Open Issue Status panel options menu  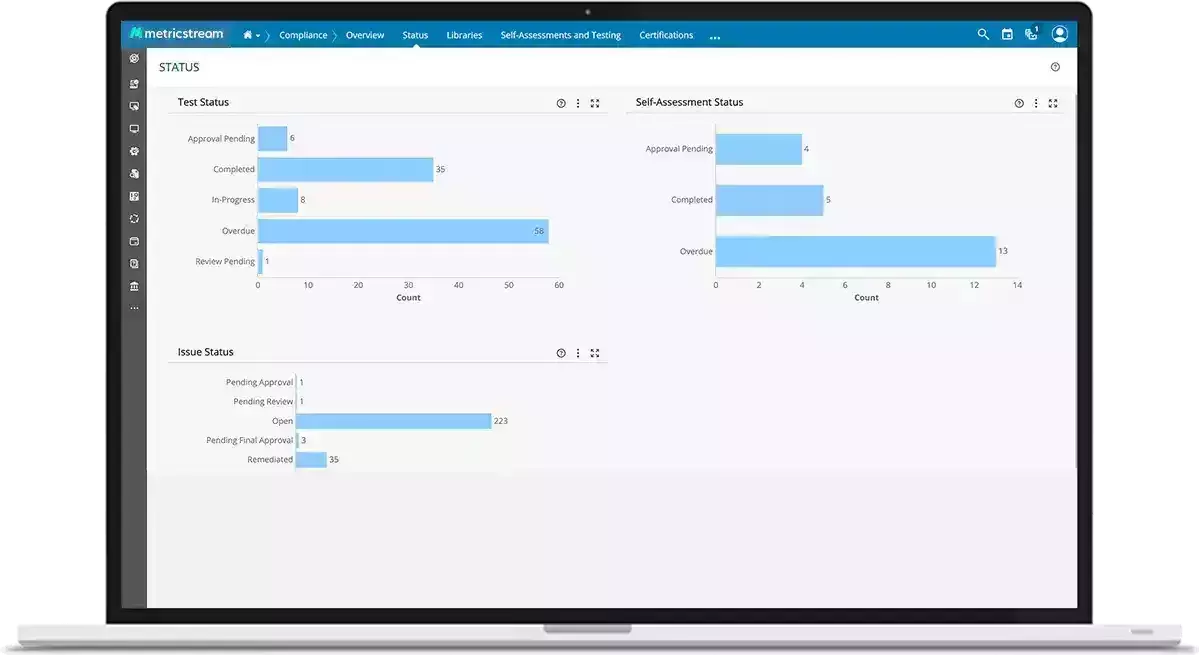pos(578,353)
